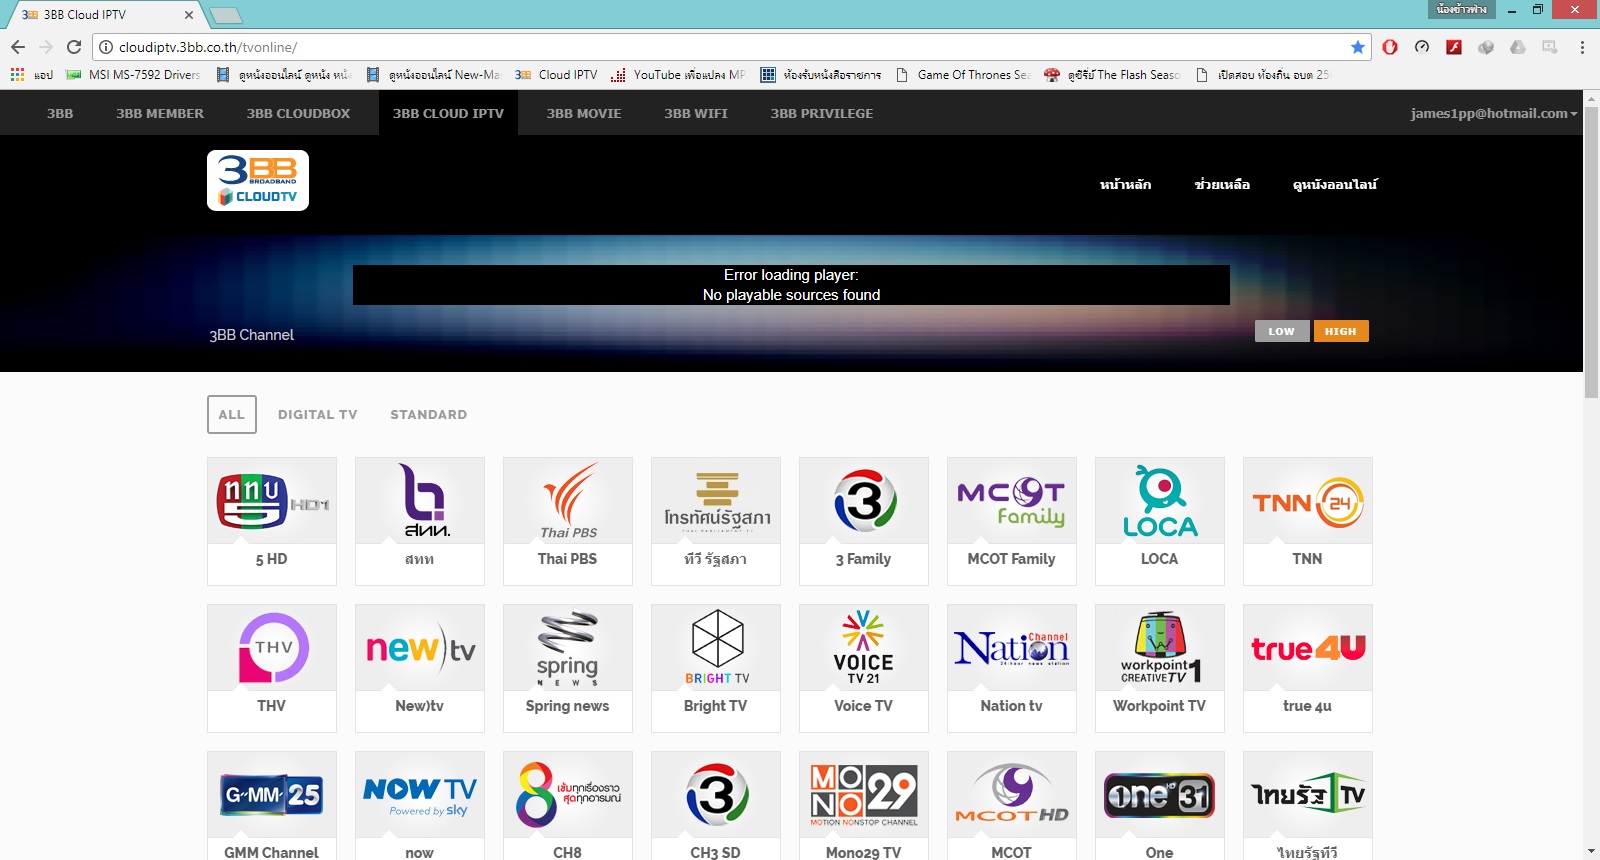Filter channels by STANDARD

[429, 414]
